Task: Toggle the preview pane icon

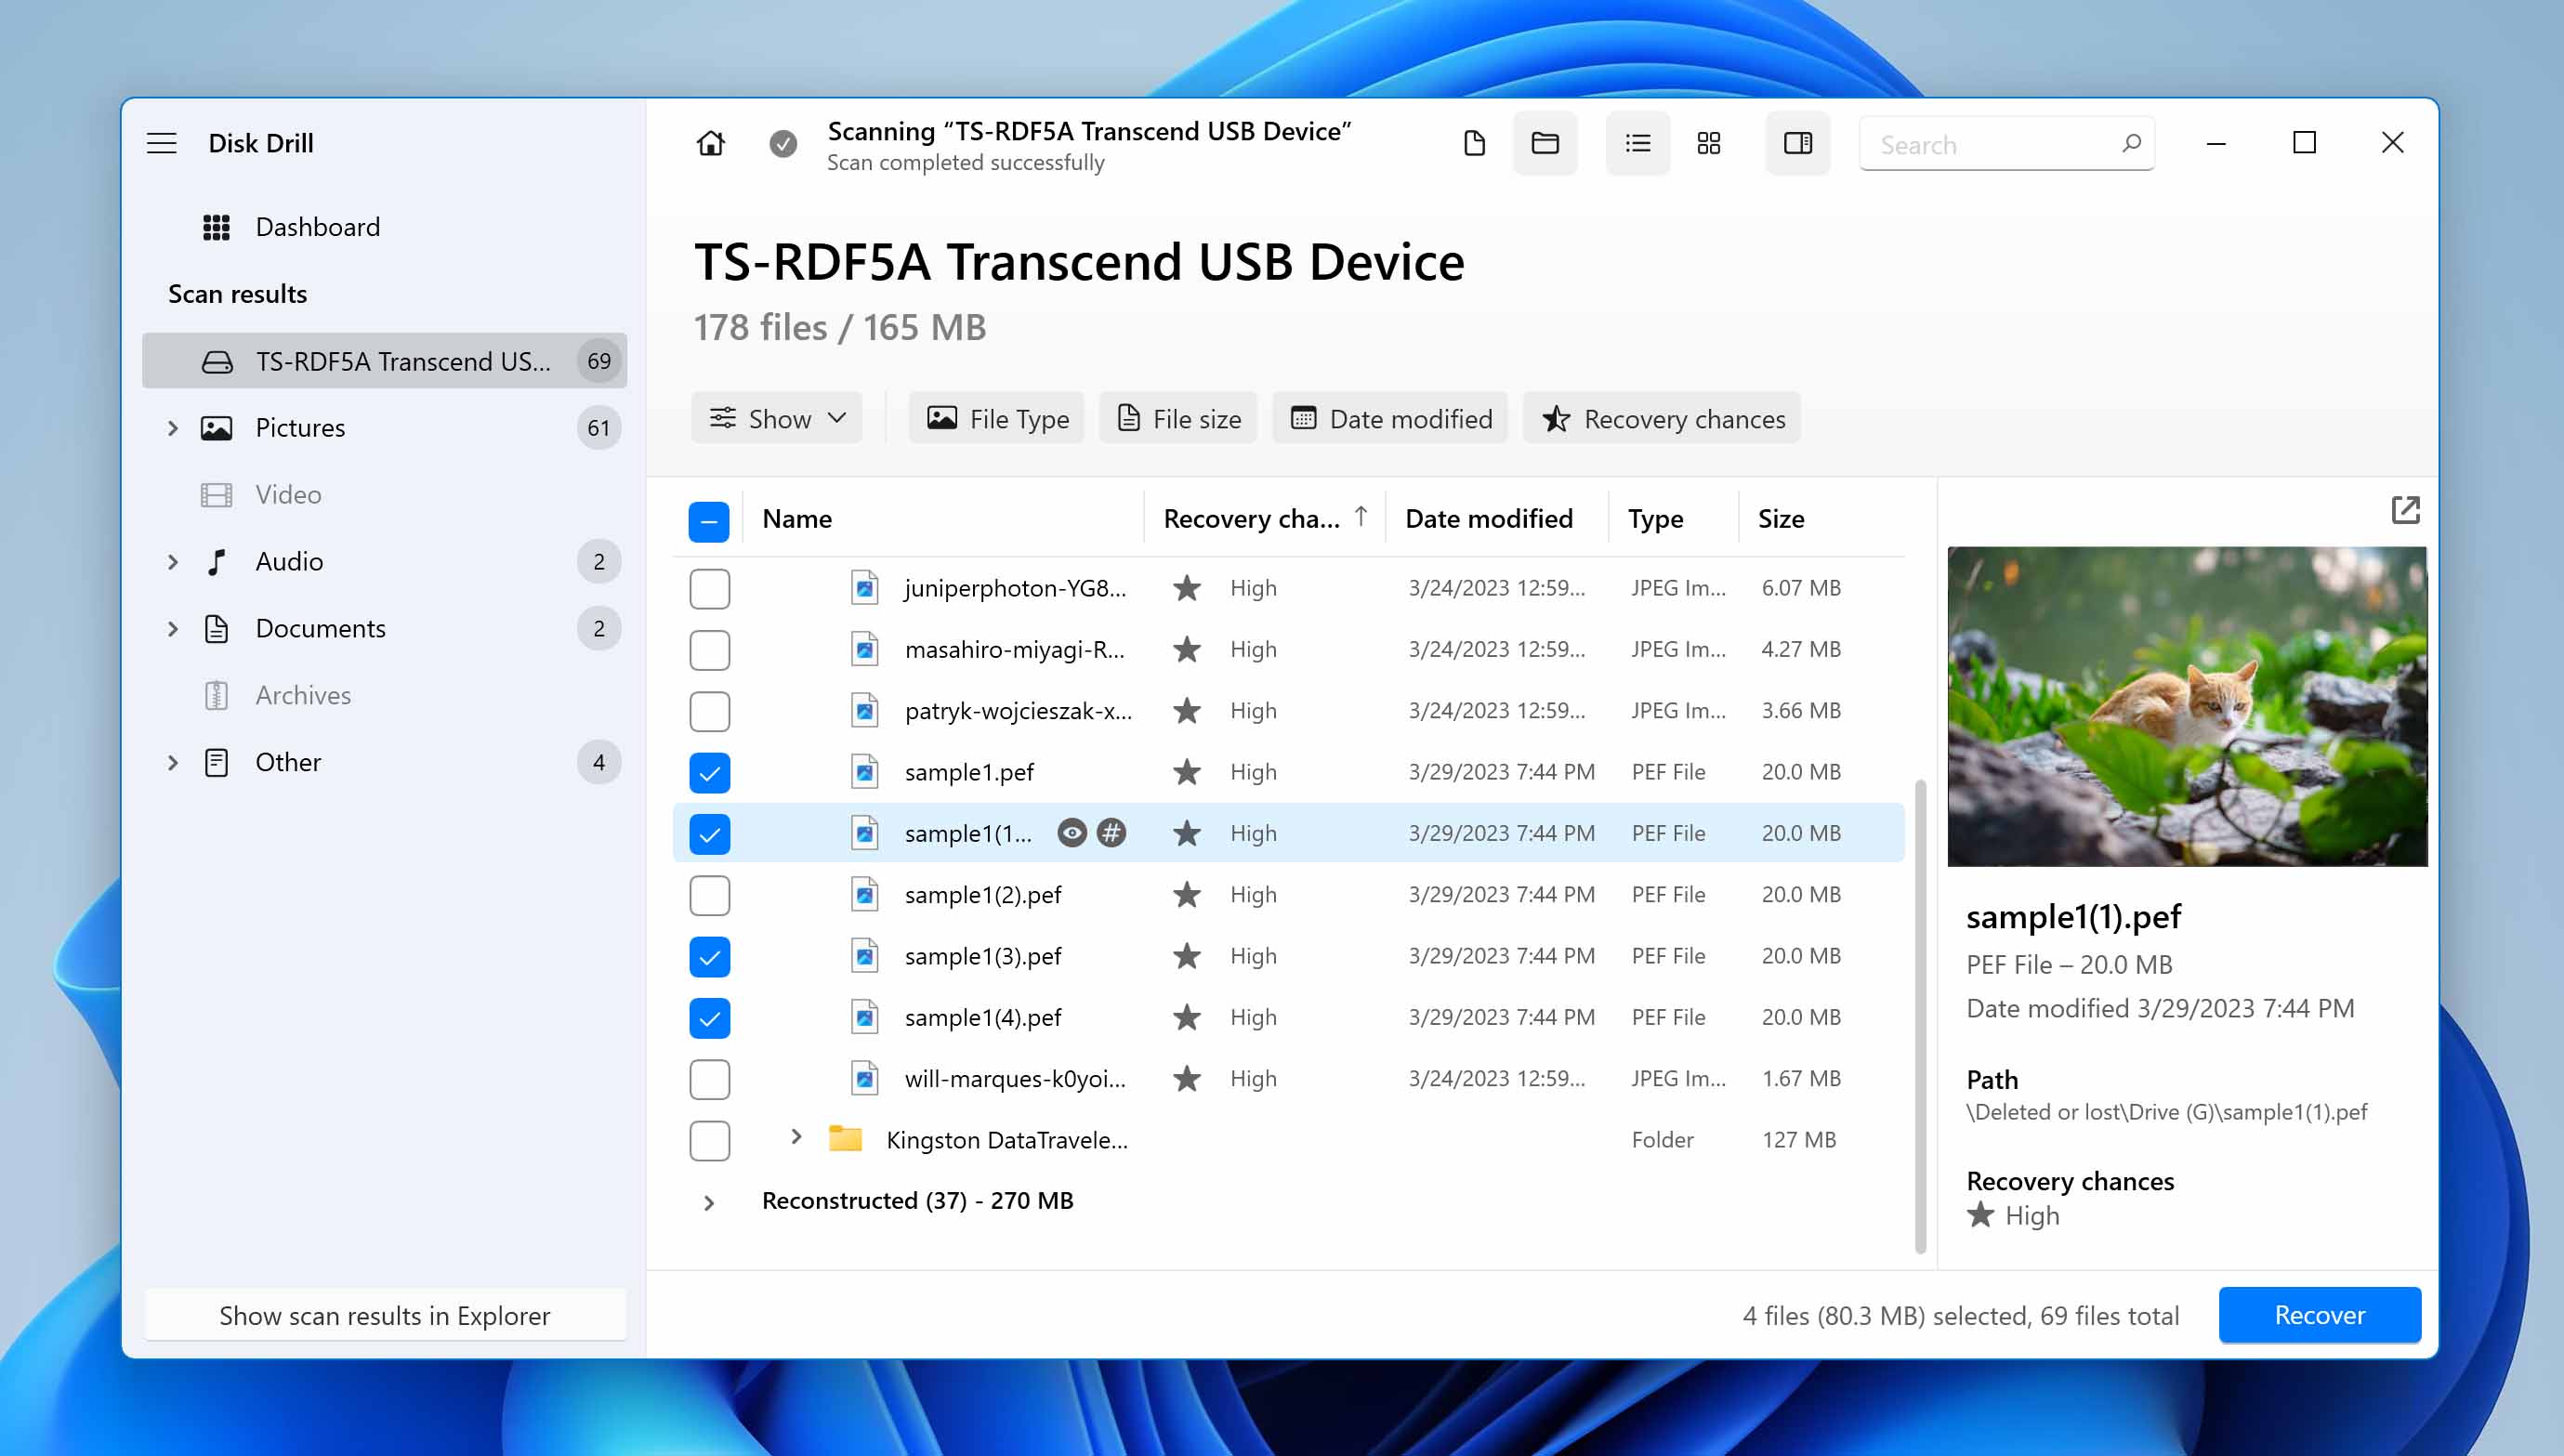Action: pos(1798,143)
